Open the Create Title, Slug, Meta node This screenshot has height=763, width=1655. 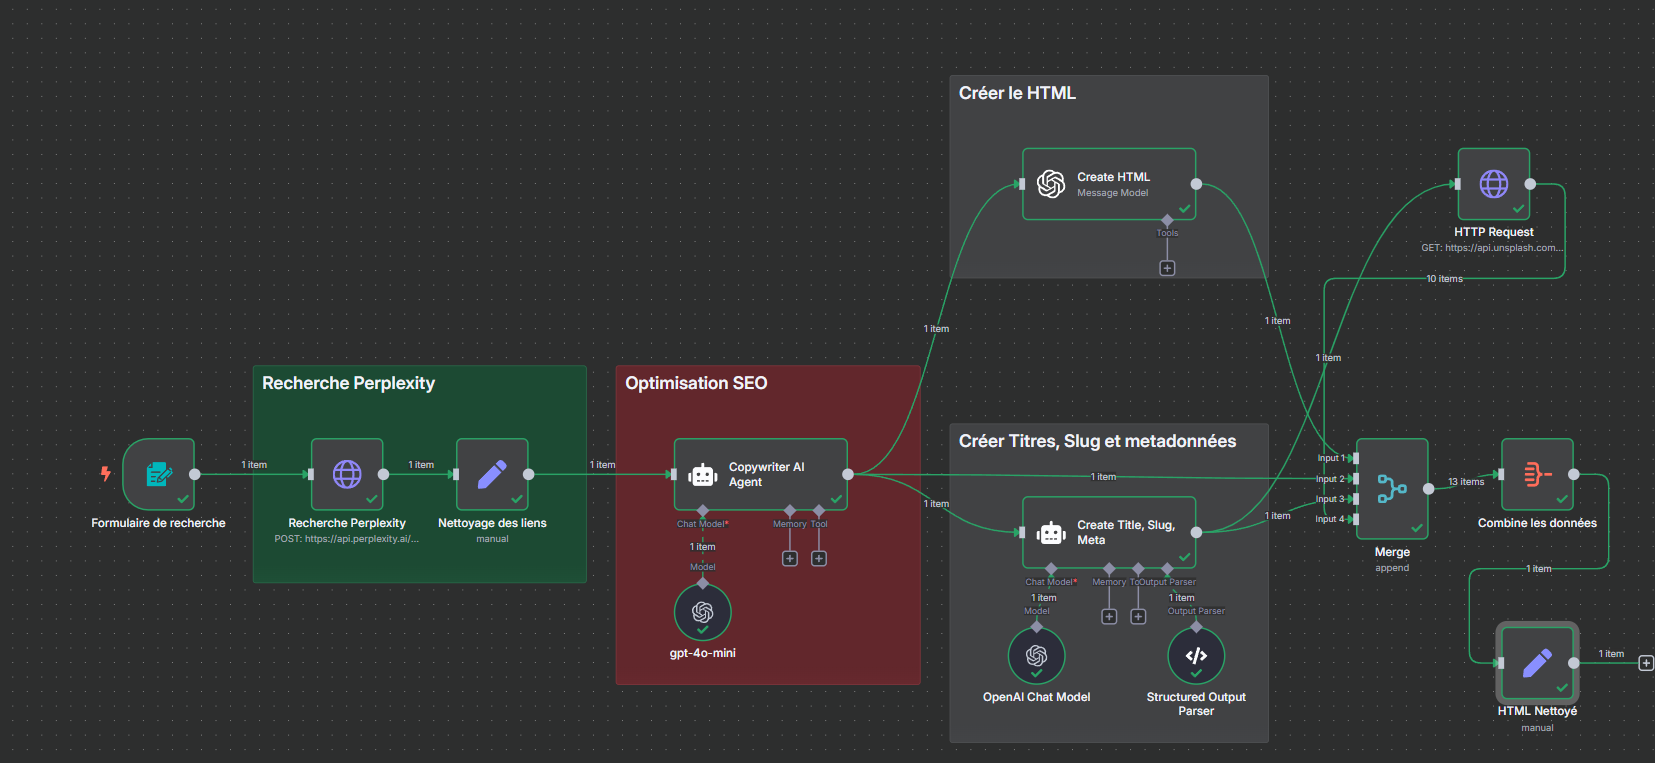[x=1108, y=532]
